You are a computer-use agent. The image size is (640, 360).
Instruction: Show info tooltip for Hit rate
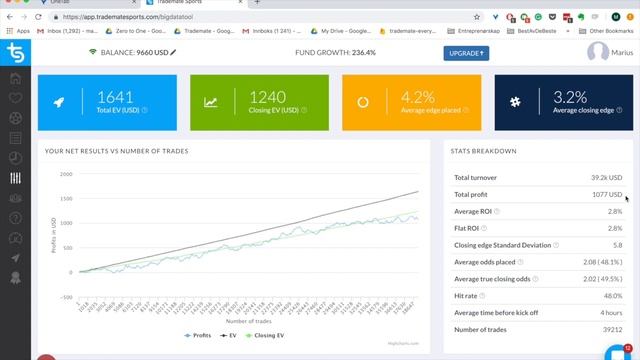(x=482, y=296)
